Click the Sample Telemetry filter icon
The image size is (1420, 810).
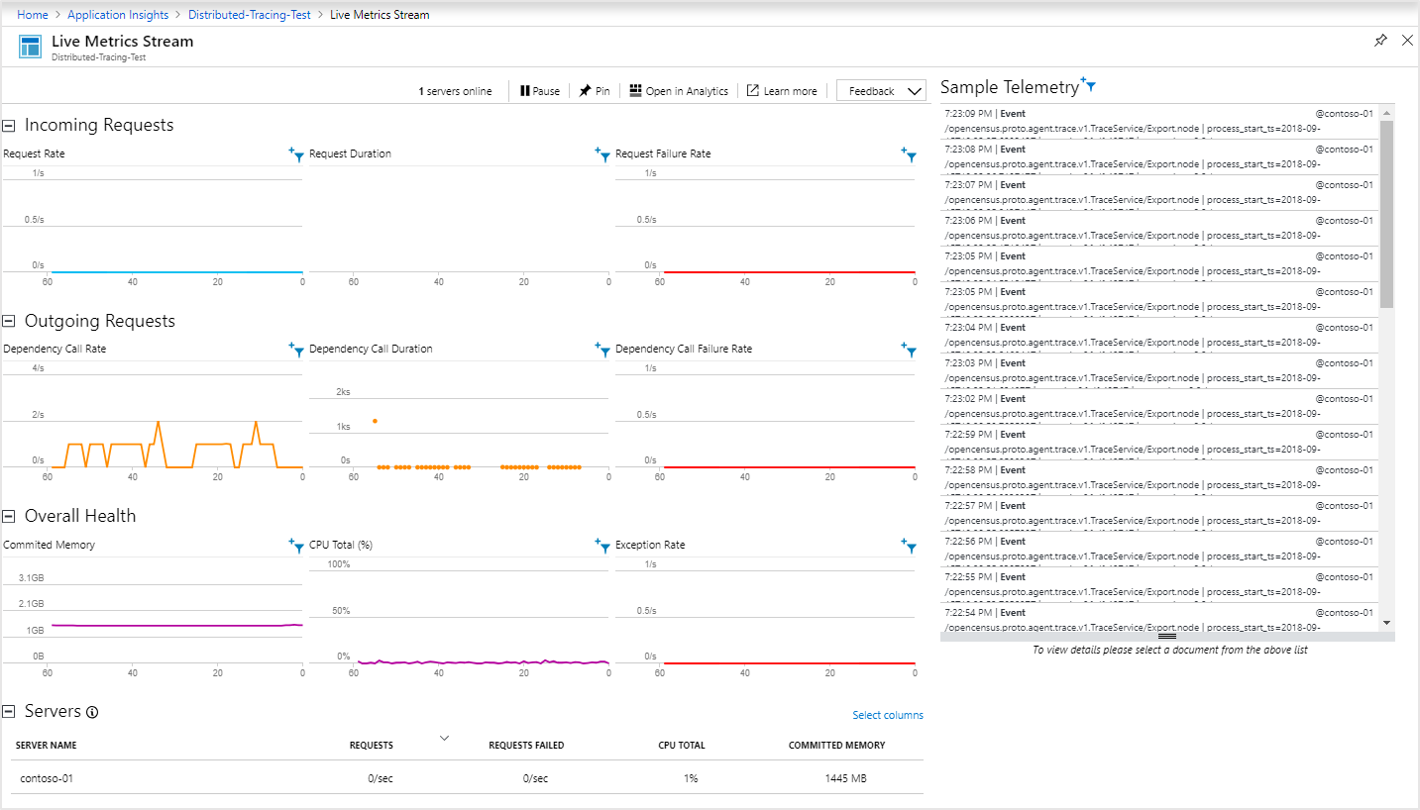[x=1089, y=86]
